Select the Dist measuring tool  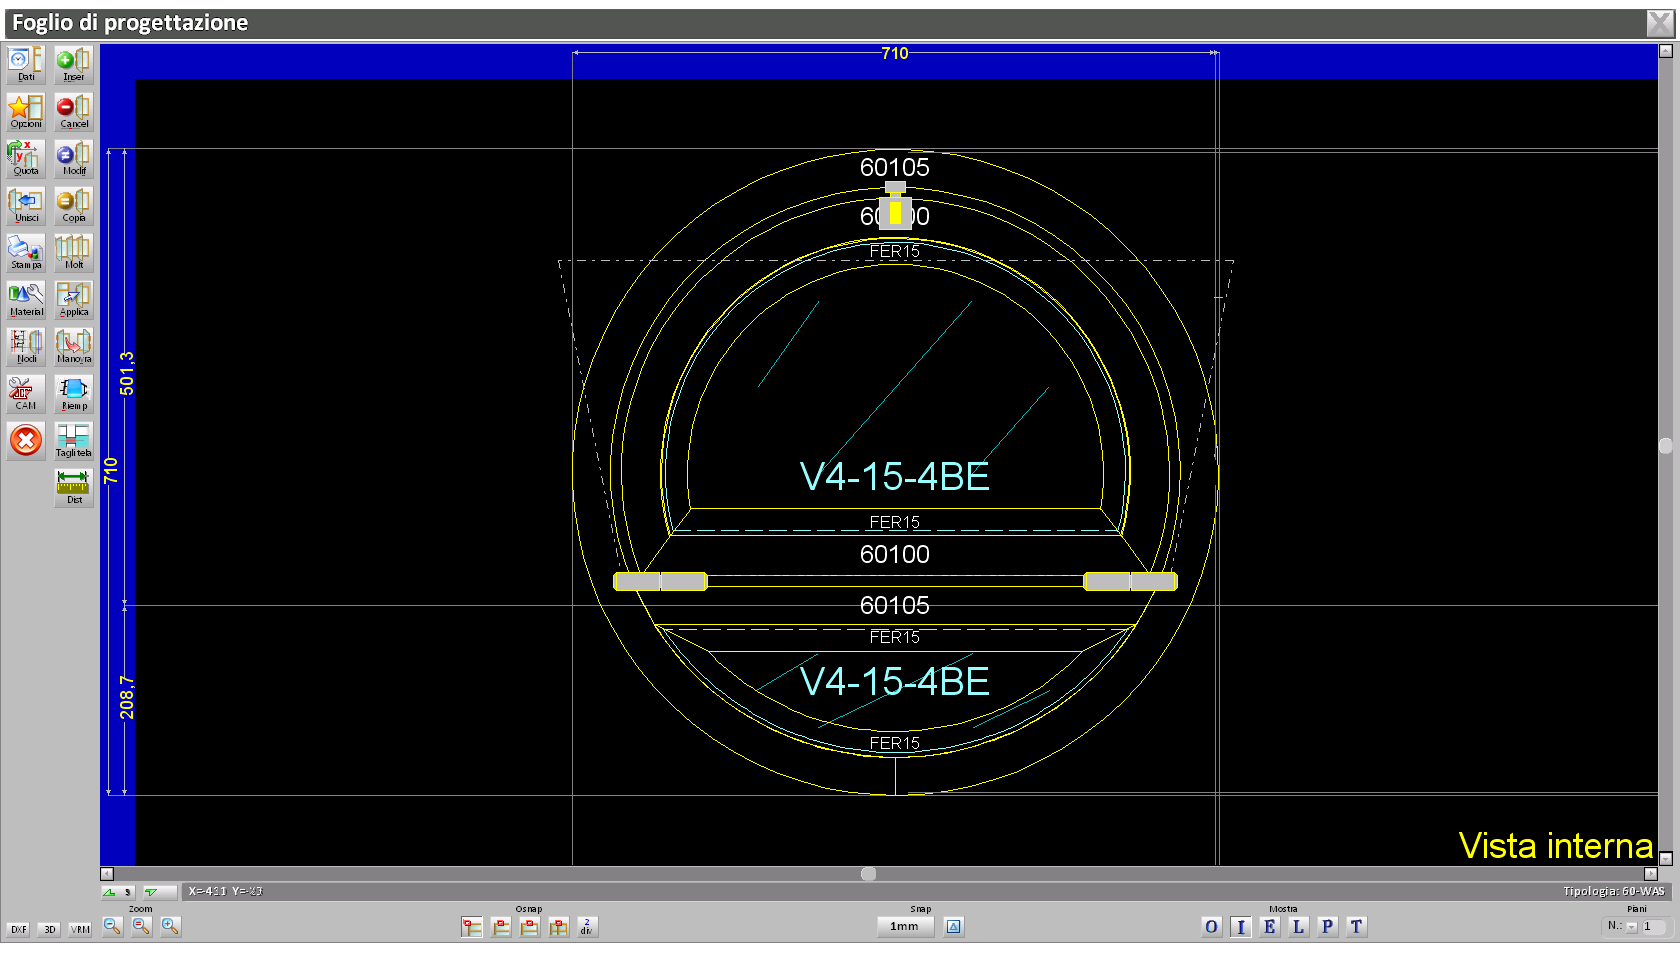[74, 488]
